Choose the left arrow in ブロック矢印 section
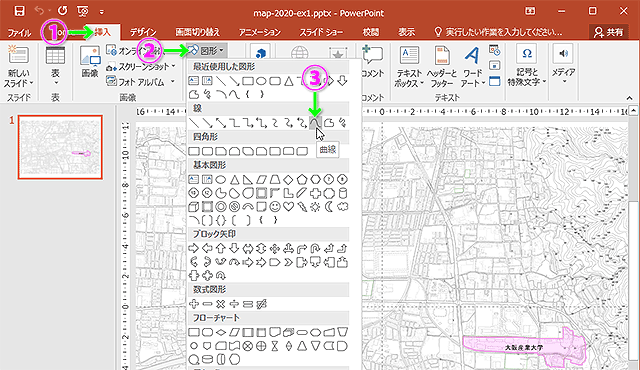 click(207, 248)
